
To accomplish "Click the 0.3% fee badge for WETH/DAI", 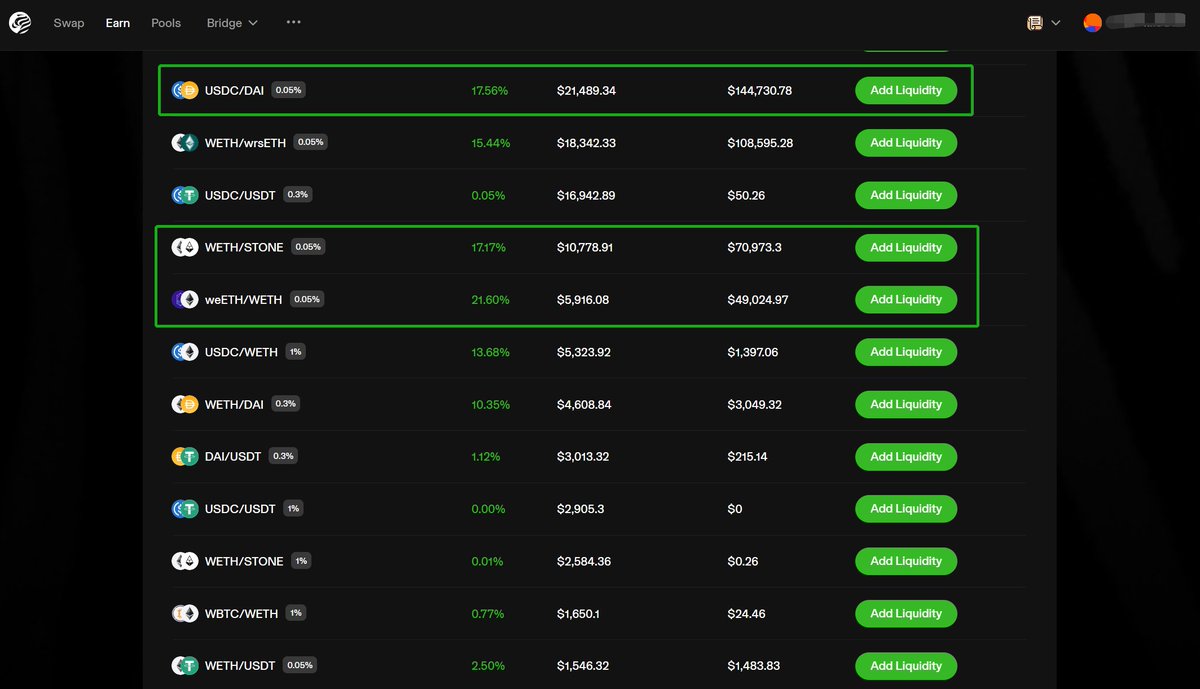I will (x=286, y=404).
